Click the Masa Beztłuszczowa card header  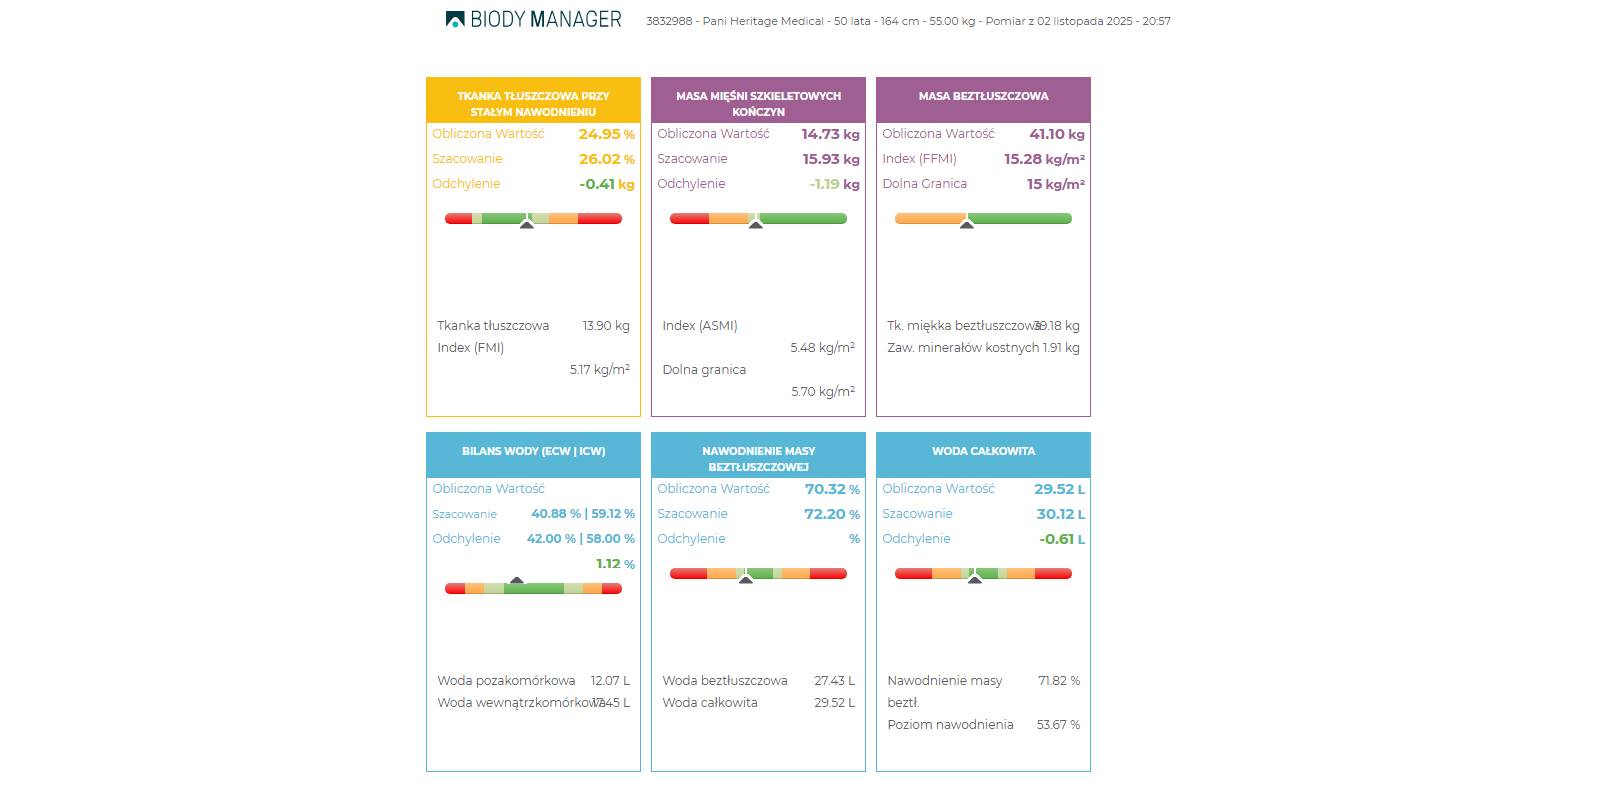[x=983, y=97]
